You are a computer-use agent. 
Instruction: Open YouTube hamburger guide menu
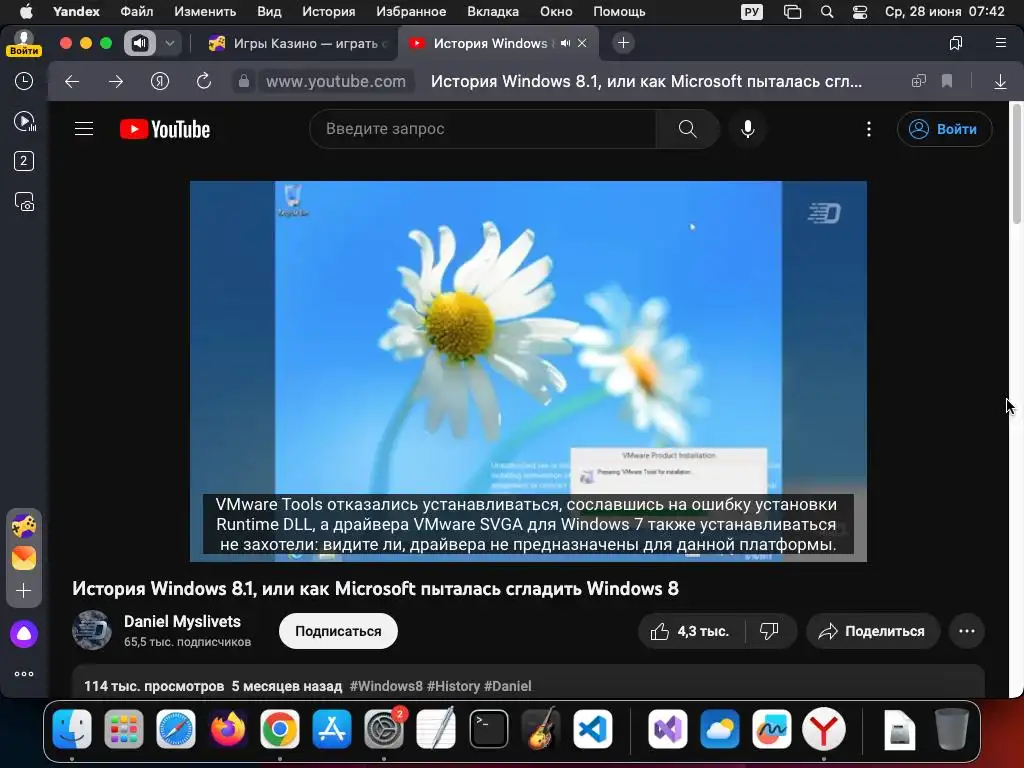(x=84, y=129)
